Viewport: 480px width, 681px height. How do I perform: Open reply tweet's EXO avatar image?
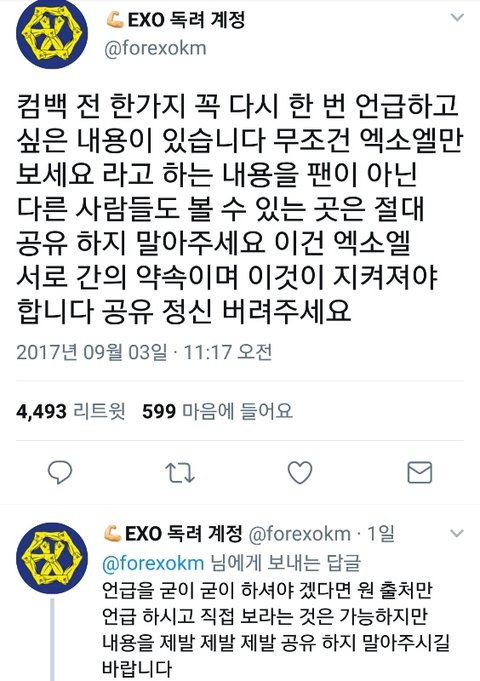(52, 558)
